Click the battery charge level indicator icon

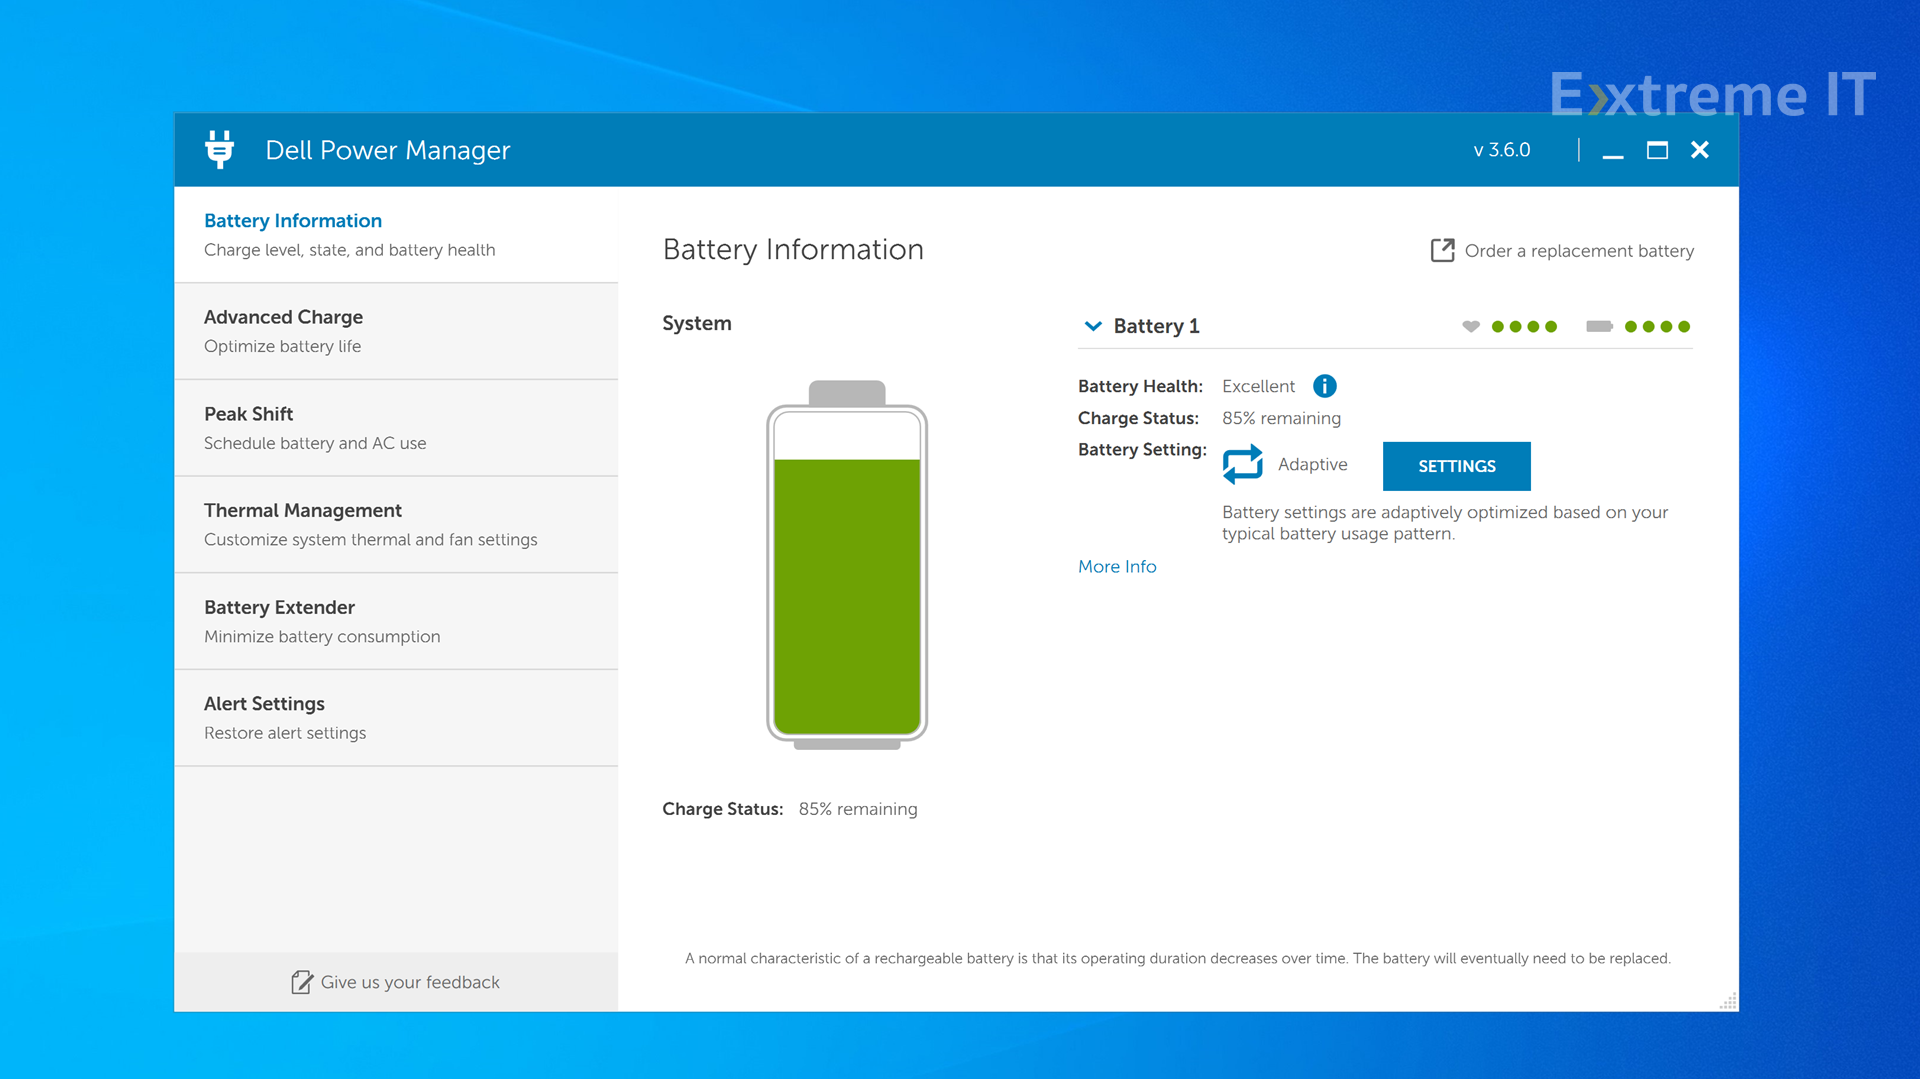coord(1599,326)
